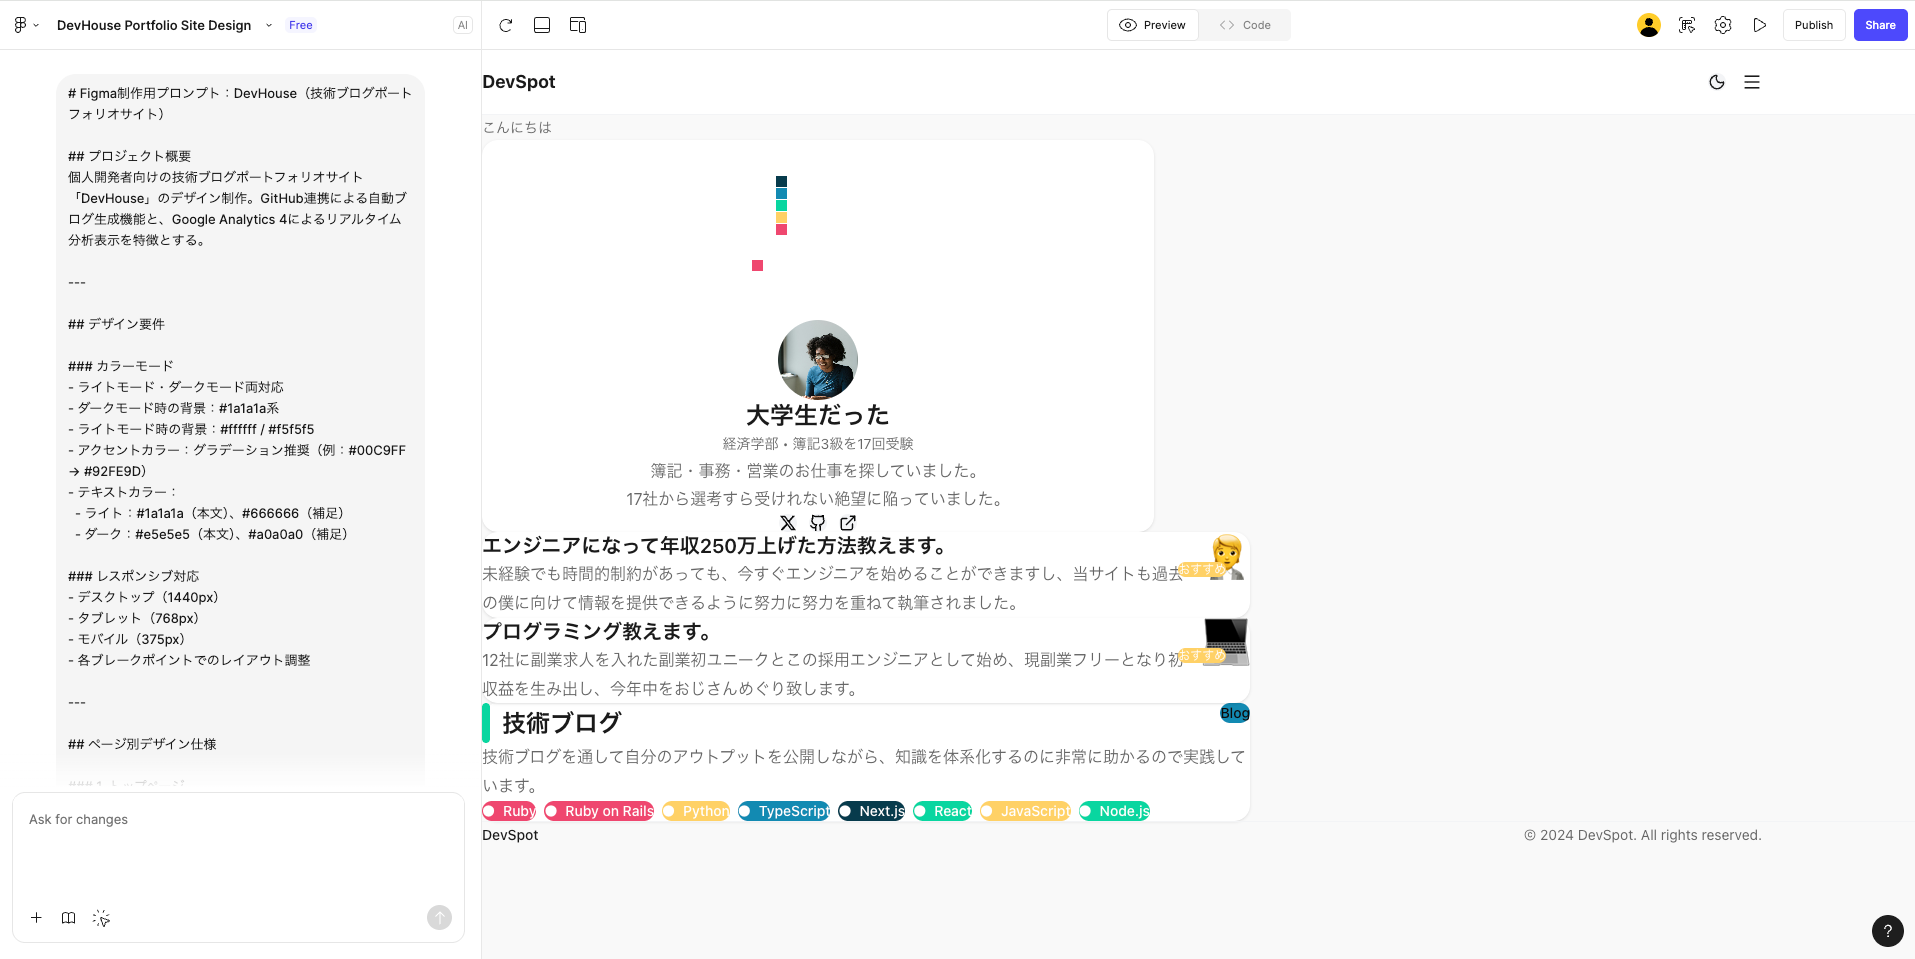Open the GitHub icon under the profile card
The width and height of the screenshot is (1915, 959).
point(817,523)
